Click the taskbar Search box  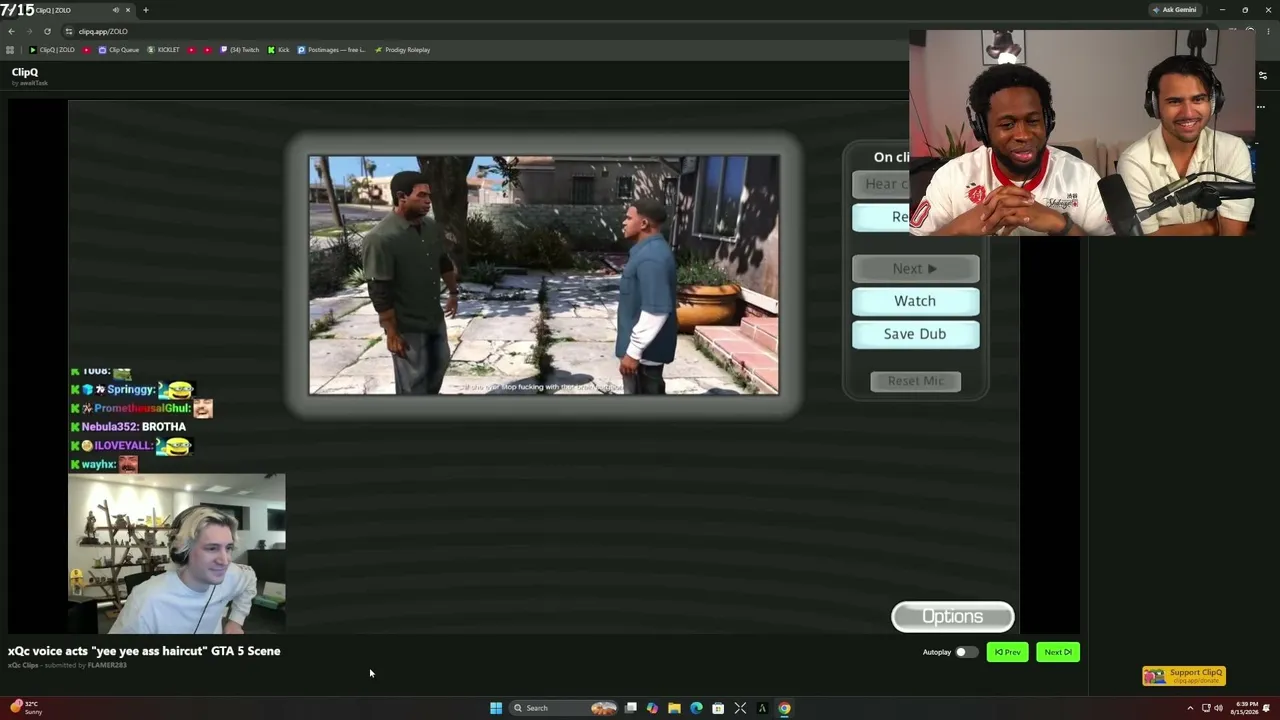[x=565, y=708]
